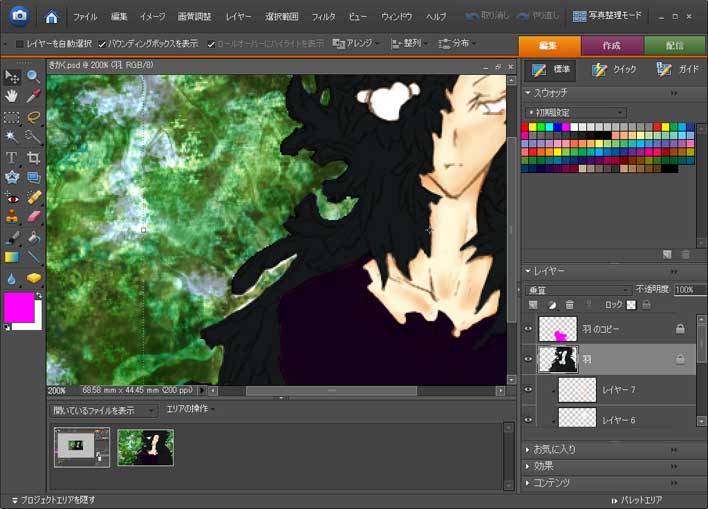Viewport: 708px width, 509px height.
Task: Select the Eraser tool
Action: [x=33, y=217]
